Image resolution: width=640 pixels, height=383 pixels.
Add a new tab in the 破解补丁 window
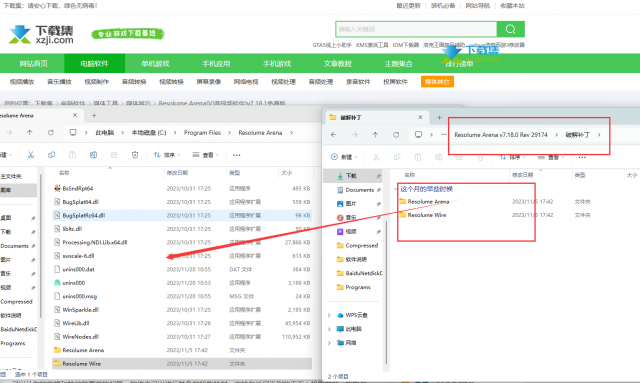[439, 118]
